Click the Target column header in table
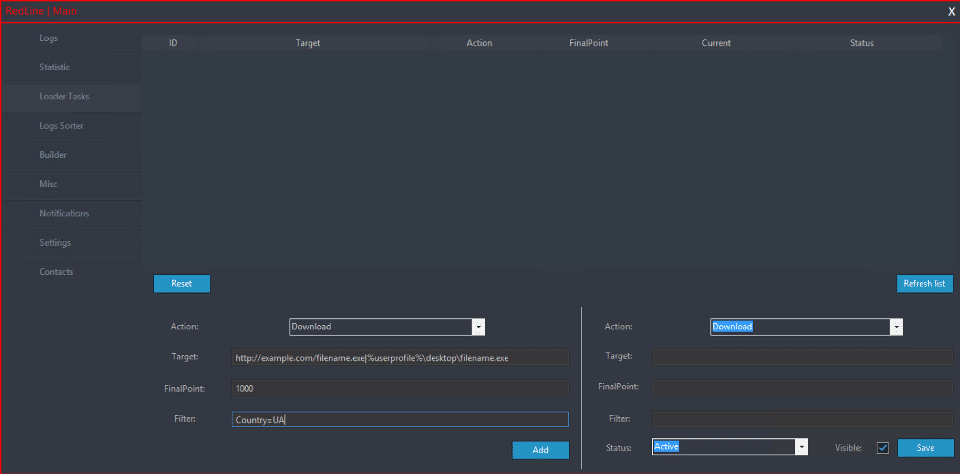The width and height of the screenshot is (960, 474). point(308,43)
